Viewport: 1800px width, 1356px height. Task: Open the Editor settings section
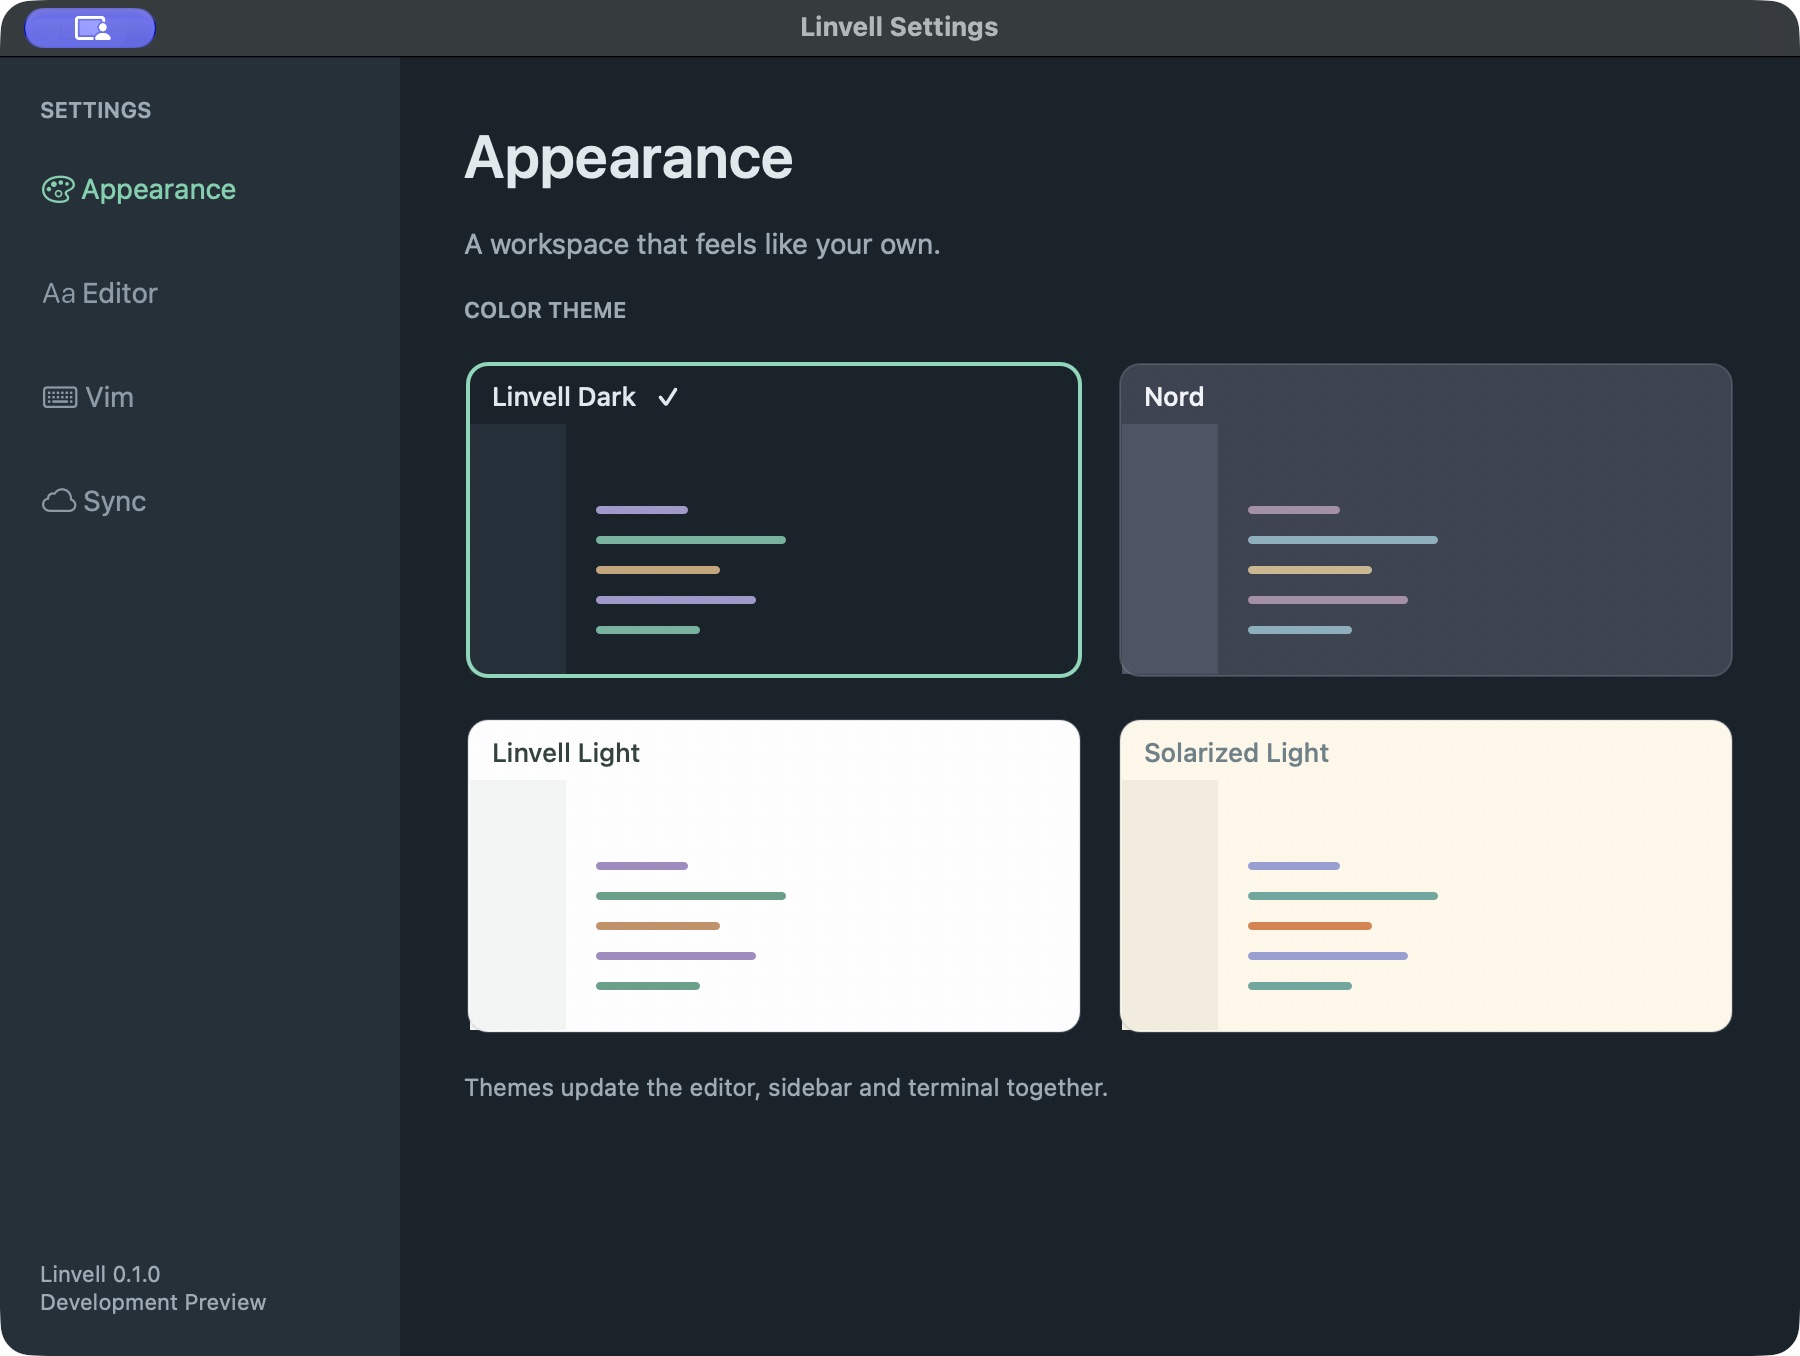click(x=100, y=294)
